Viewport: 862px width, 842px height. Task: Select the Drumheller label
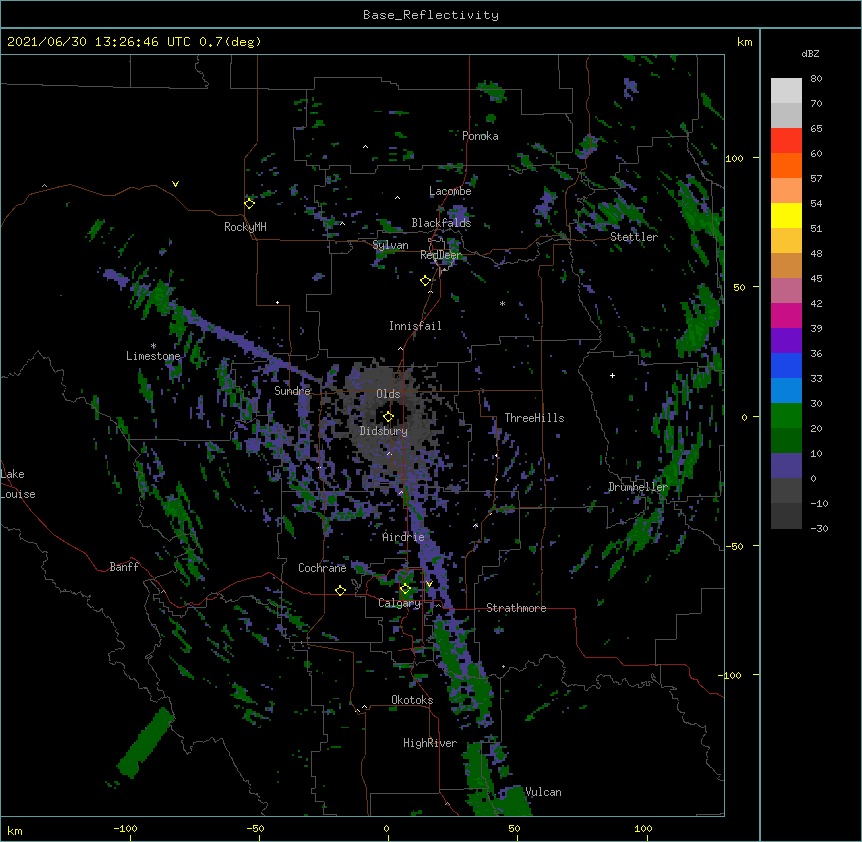pyautogui.click(x=638, y=487)
